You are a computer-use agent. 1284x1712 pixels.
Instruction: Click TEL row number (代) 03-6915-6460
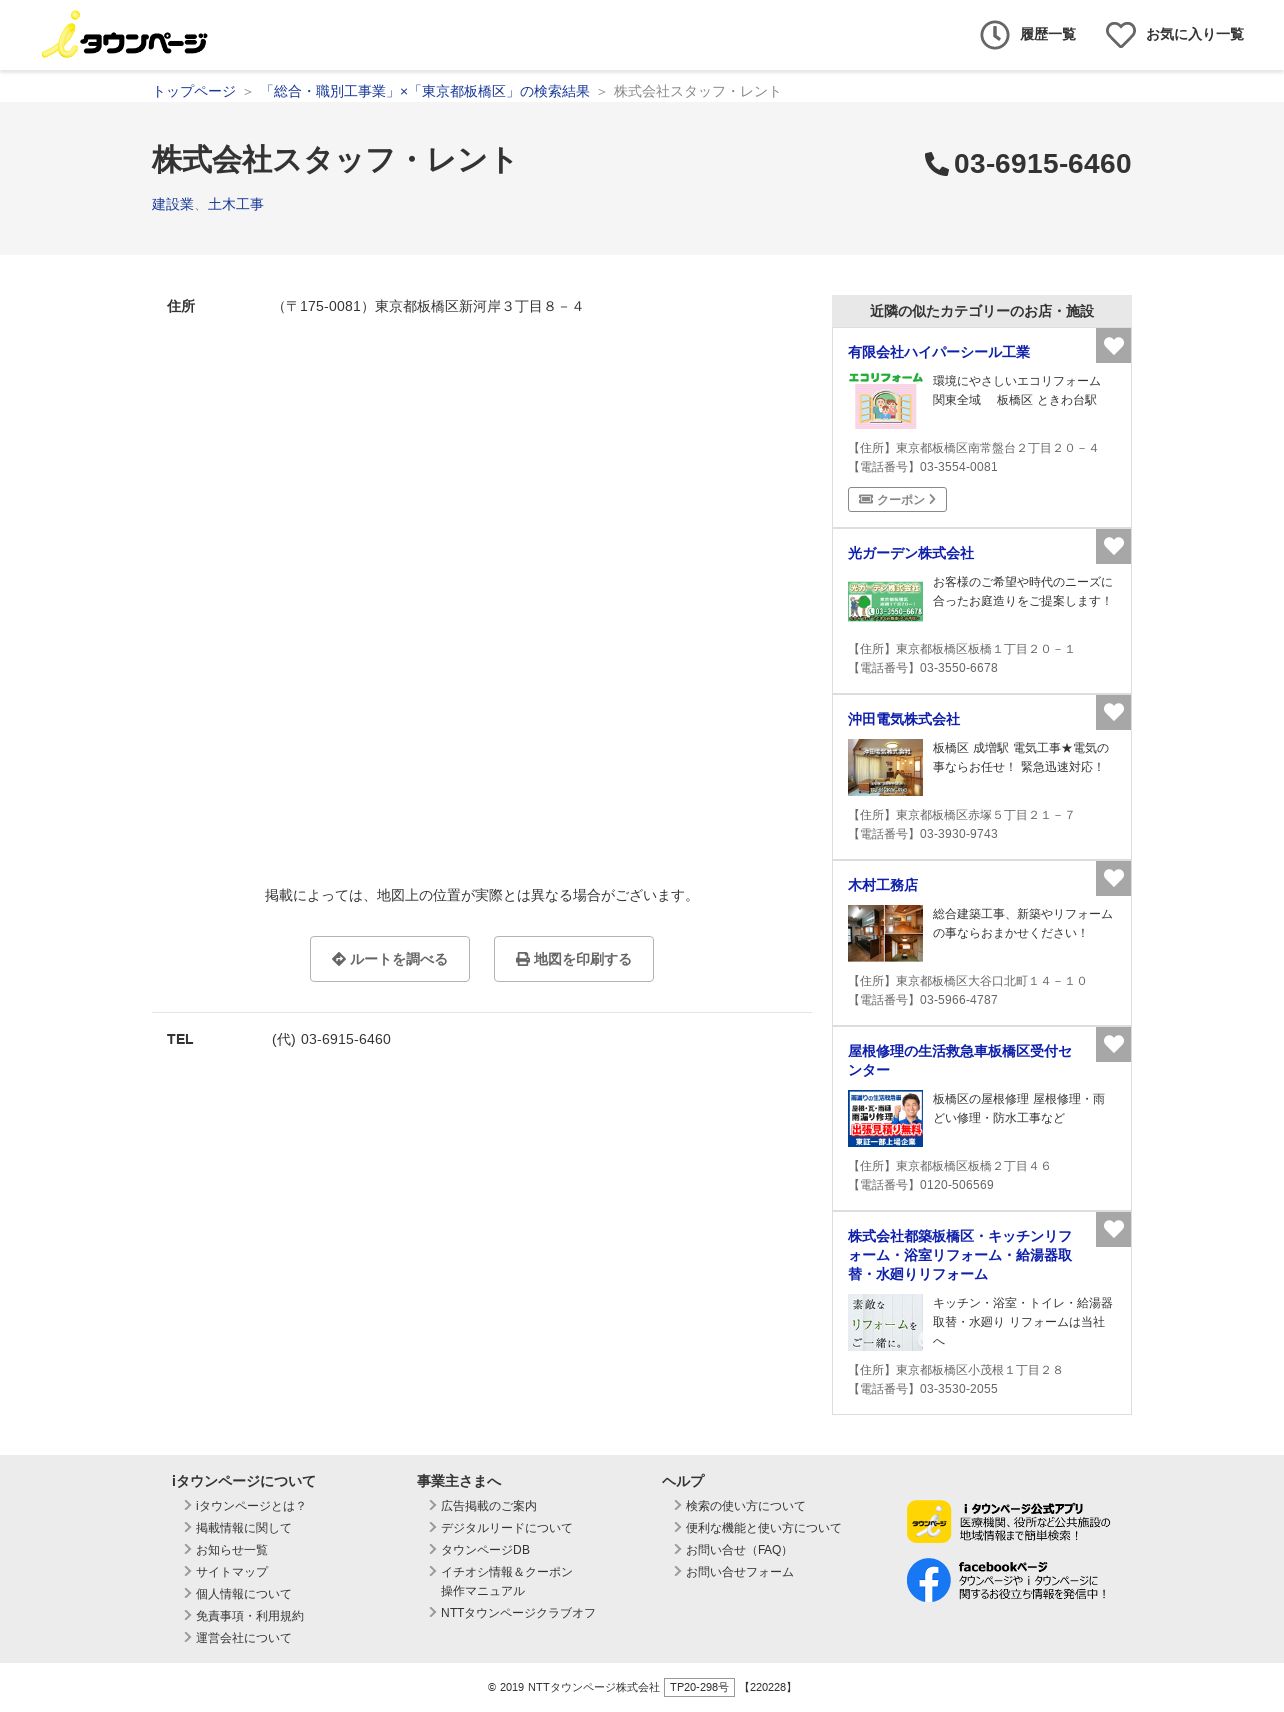[x=331, y=1039]
